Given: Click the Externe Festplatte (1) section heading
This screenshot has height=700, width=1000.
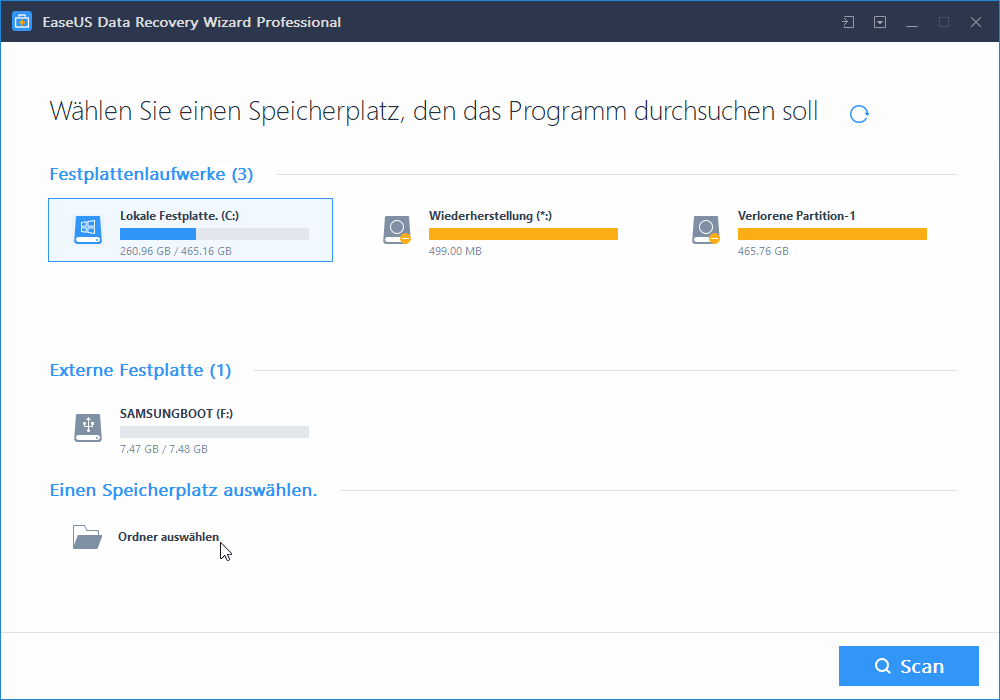Looking at the screenshot, I should [x=140, y=370].
